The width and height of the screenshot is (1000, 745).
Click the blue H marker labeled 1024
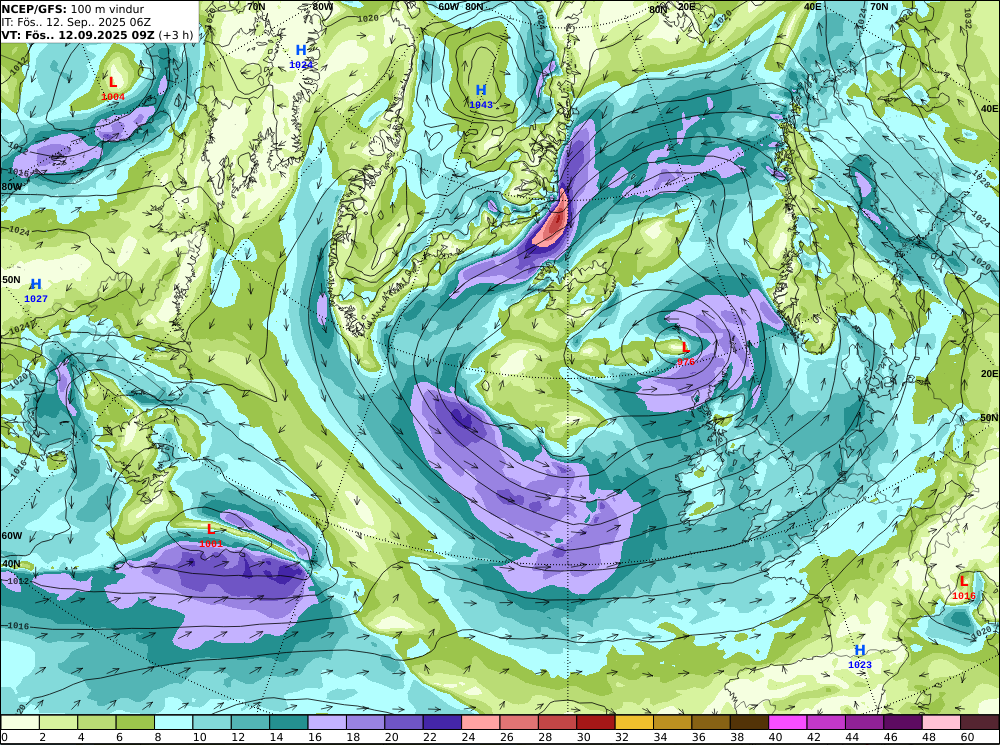(301, 57)
